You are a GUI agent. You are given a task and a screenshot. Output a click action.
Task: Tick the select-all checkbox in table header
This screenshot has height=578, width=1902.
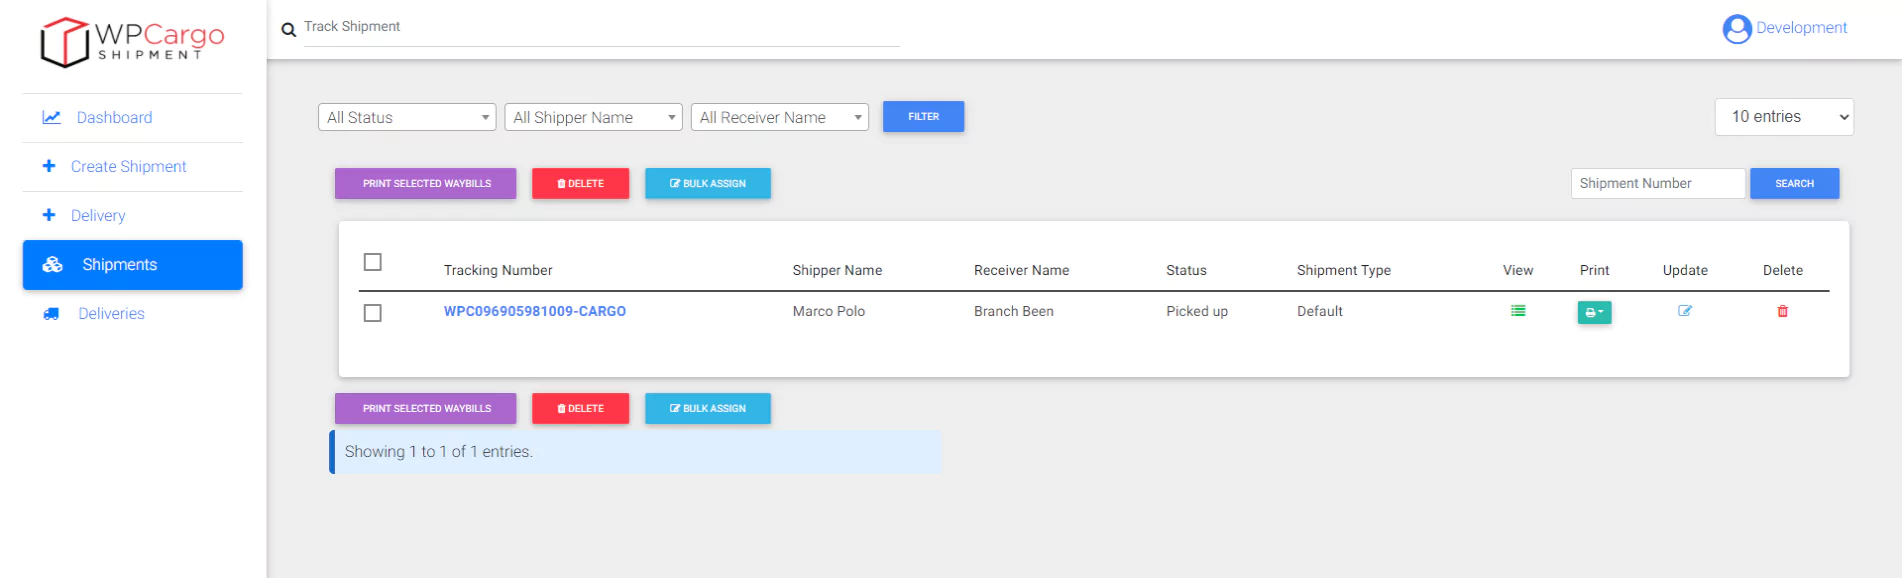tap(373, 262)
